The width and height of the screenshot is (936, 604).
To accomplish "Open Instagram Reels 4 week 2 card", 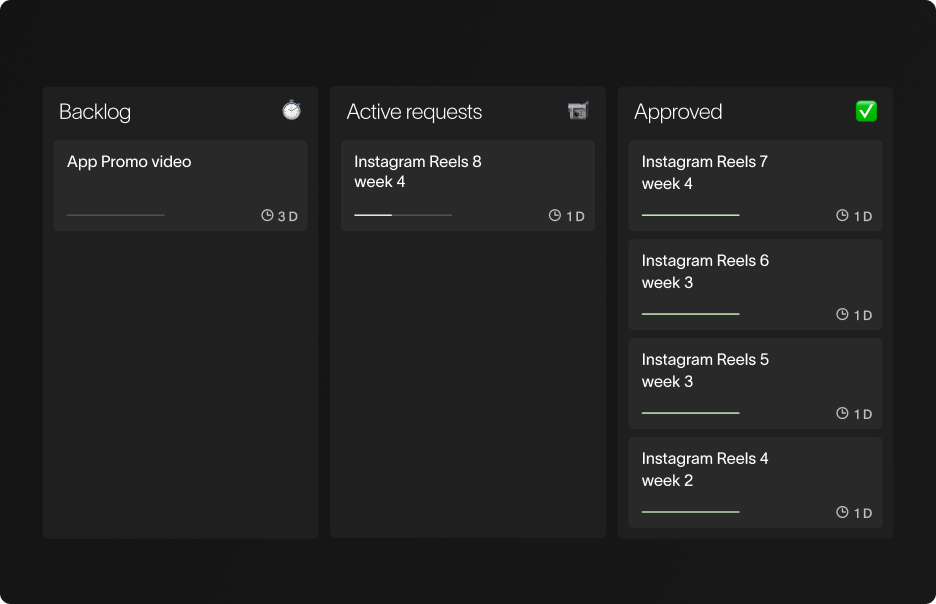I will coord(755,483).
